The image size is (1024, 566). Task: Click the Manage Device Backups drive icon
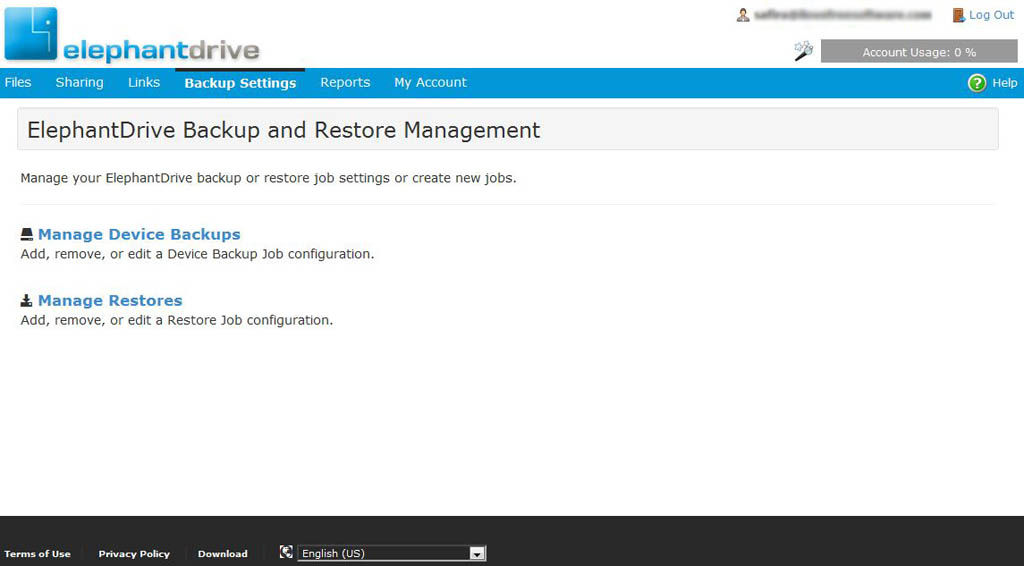(x=26, y=234)
